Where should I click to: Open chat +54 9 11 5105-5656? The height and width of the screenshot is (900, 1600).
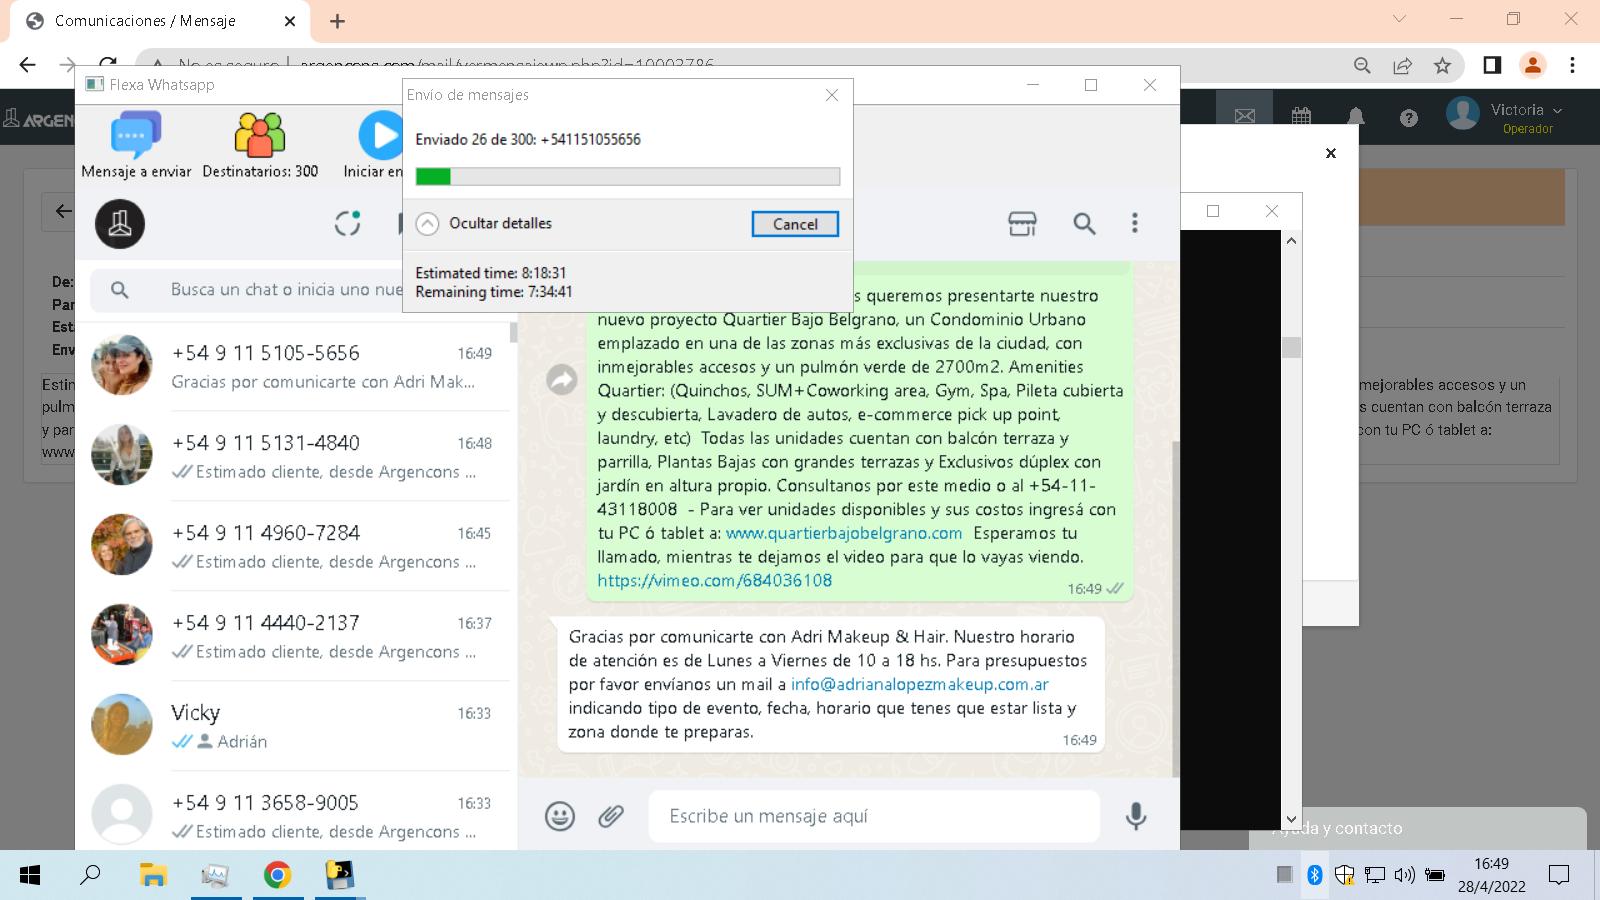pos(296,366)
